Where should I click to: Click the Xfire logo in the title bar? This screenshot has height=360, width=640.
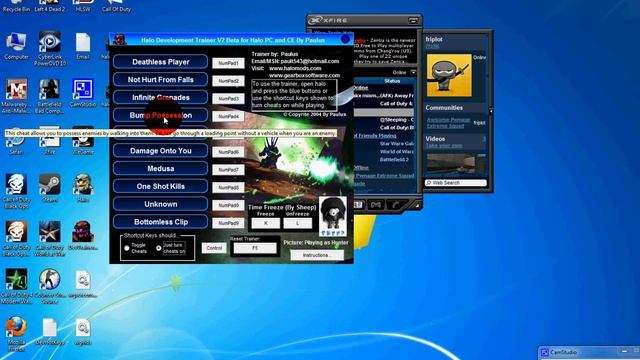point(328,20)
